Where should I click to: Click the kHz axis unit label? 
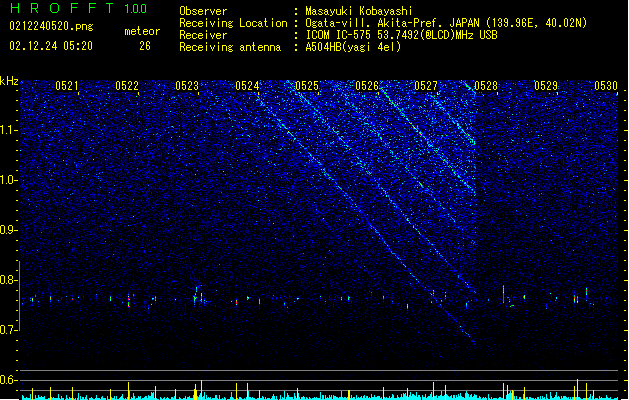pos(9,81)
